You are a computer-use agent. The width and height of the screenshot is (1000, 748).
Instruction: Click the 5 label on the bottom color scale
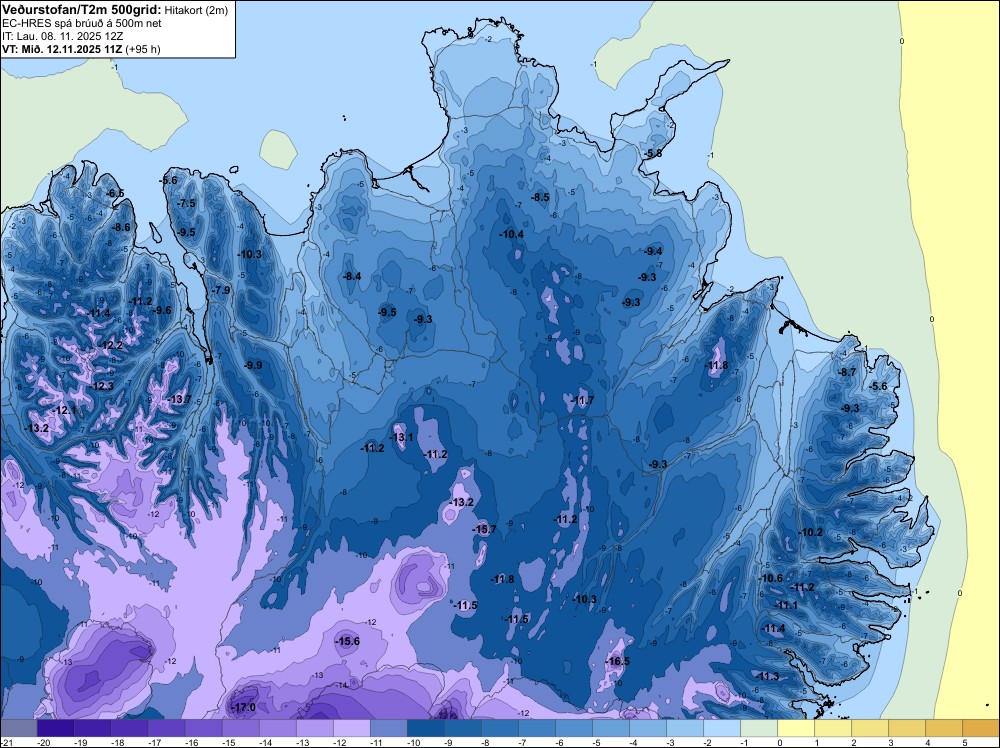(x=964, y=742)
